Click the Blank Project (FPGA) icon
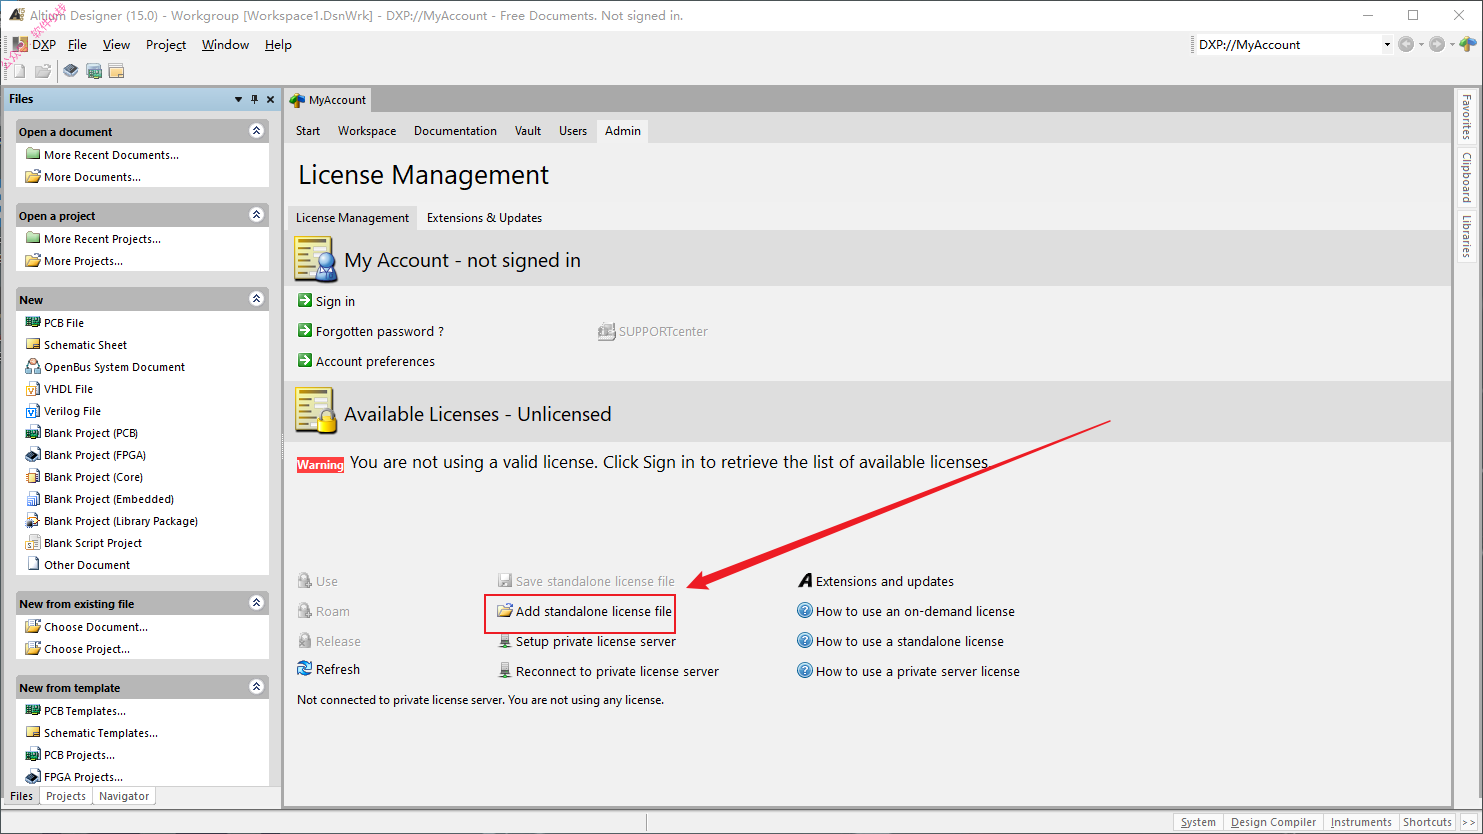Viewport: 1483px width, 834px height. (x=33, y=455)
